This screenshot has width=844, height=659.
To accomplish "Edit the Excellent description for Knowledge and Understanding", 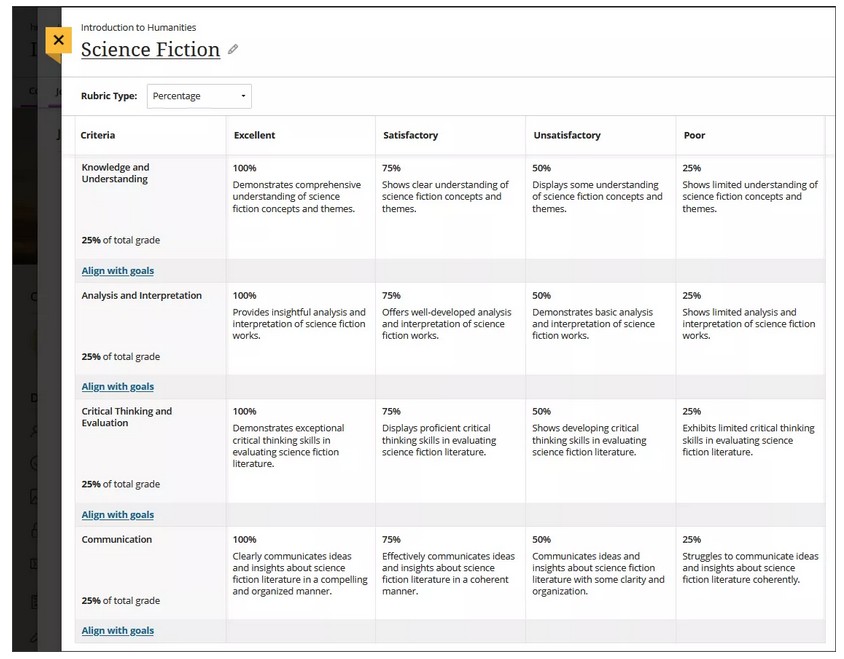I will click(x=296, y=197).
